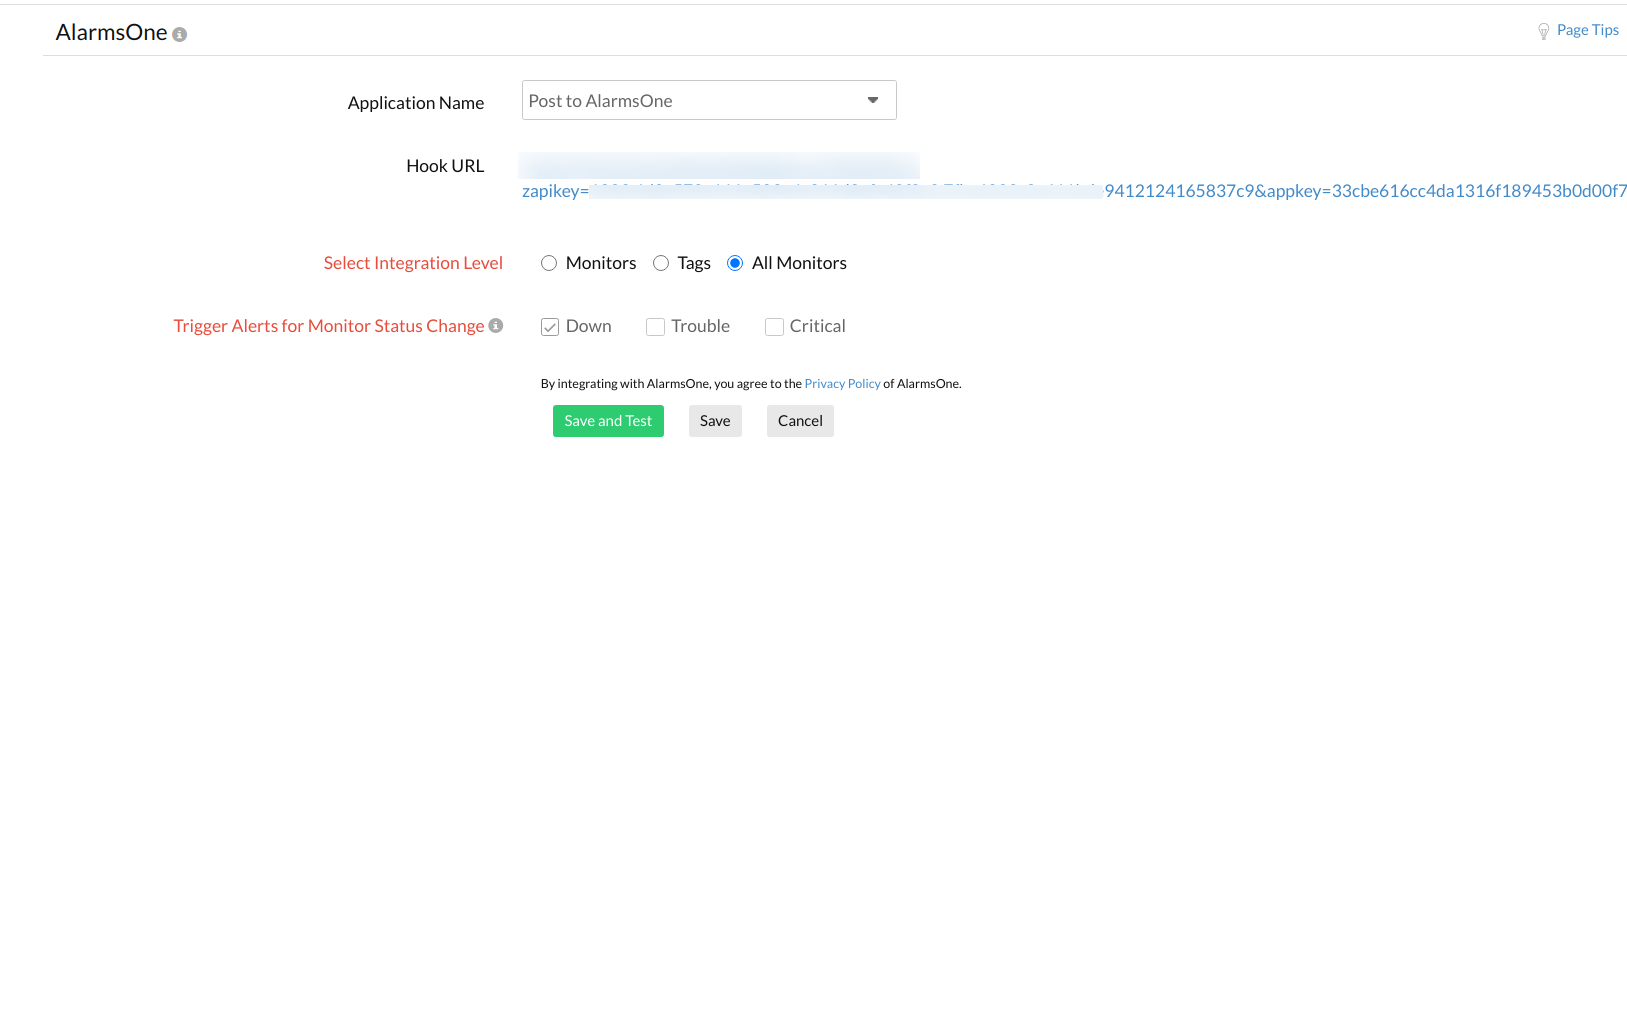Click the Page Tips light bulb icon
The image size is (1627, 1010).
coord(1543,31)
